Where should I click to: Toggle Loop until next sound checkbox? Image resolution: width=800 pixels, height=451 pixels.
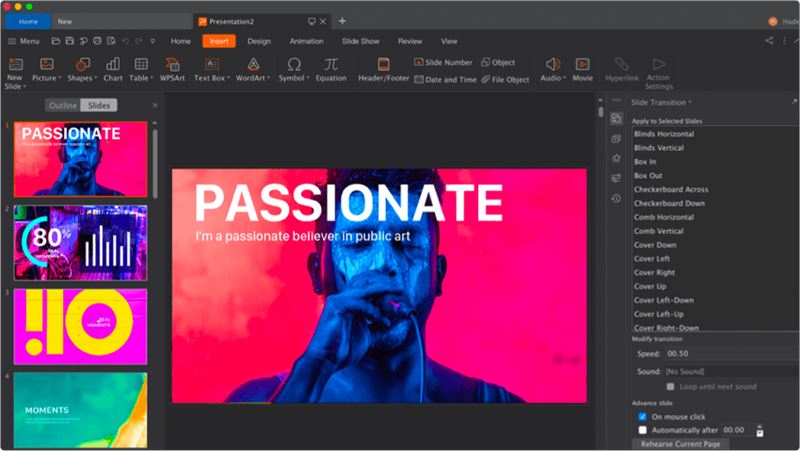point(671,386)
